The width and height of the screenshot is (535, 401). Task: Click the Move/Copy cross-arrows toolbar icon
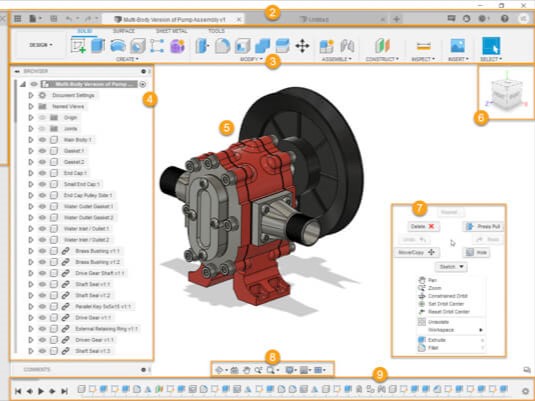[302, 45]
